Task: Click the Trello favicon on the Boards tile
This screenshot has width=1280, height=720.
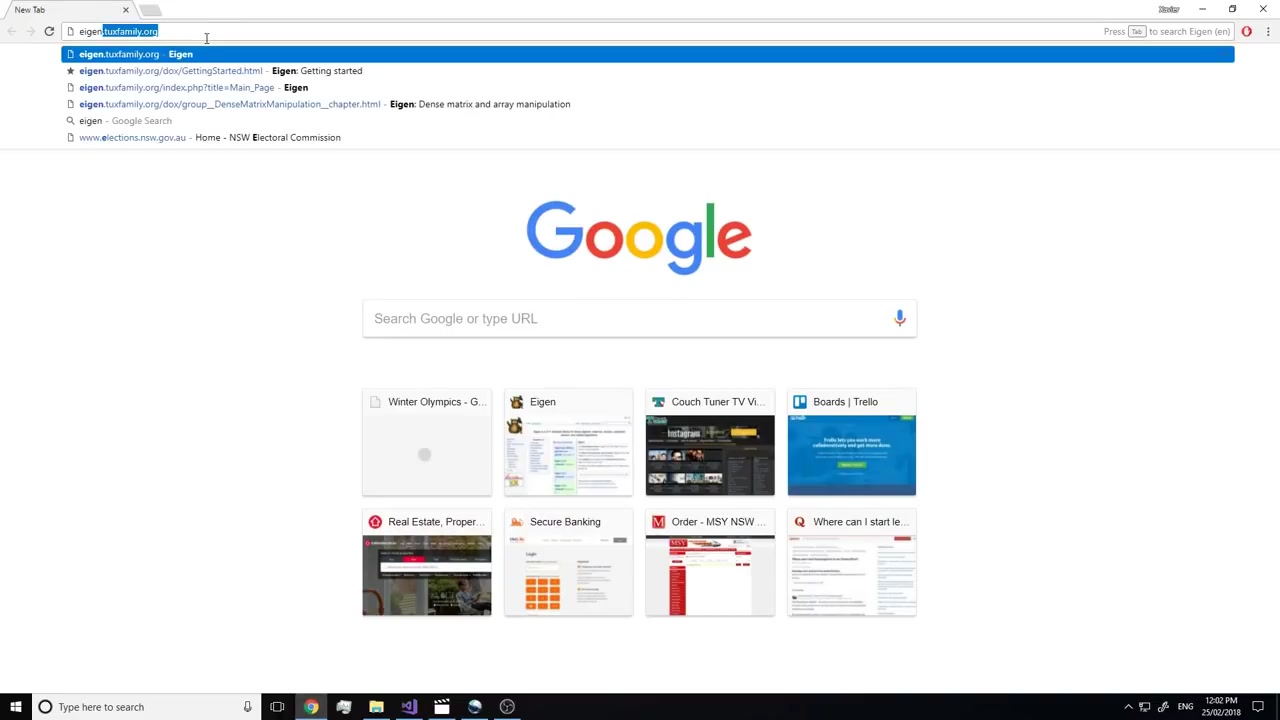Action: tap(800, 402)
